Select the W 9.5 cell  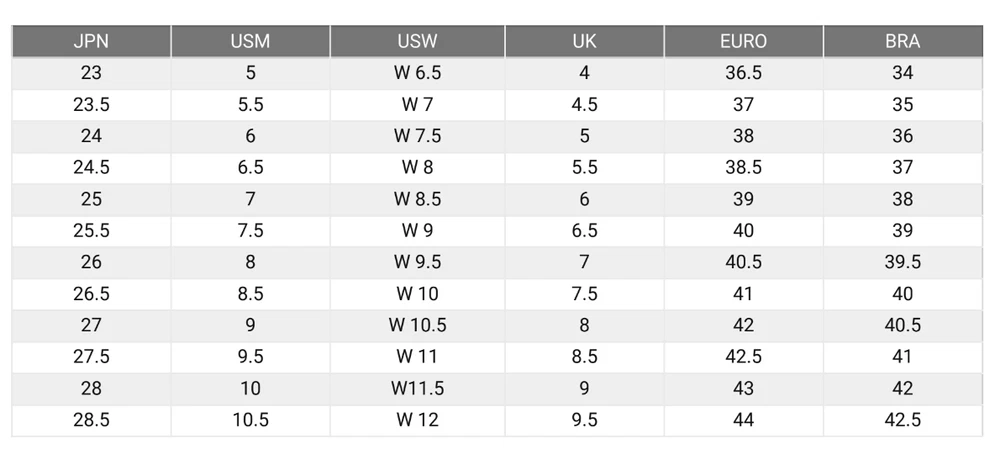[x=417, y=262]
